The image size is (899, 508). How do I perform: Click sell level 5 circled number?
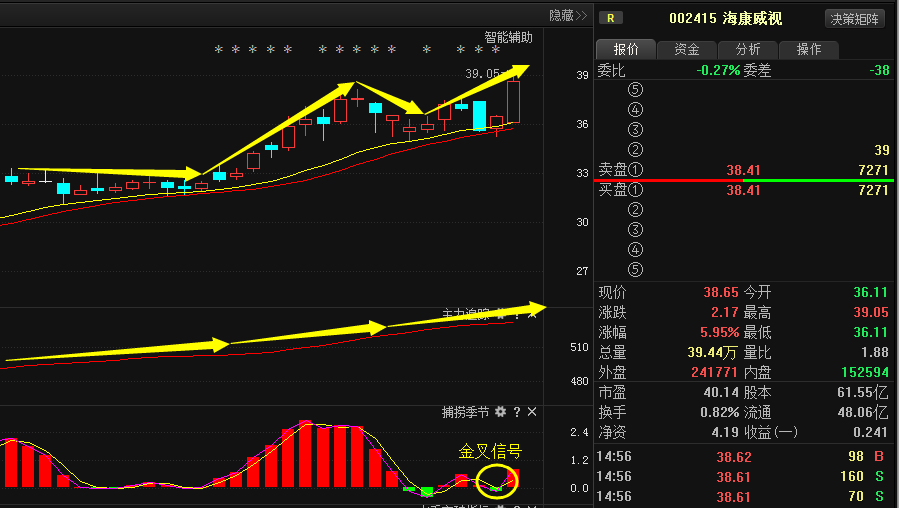(634, 90)
